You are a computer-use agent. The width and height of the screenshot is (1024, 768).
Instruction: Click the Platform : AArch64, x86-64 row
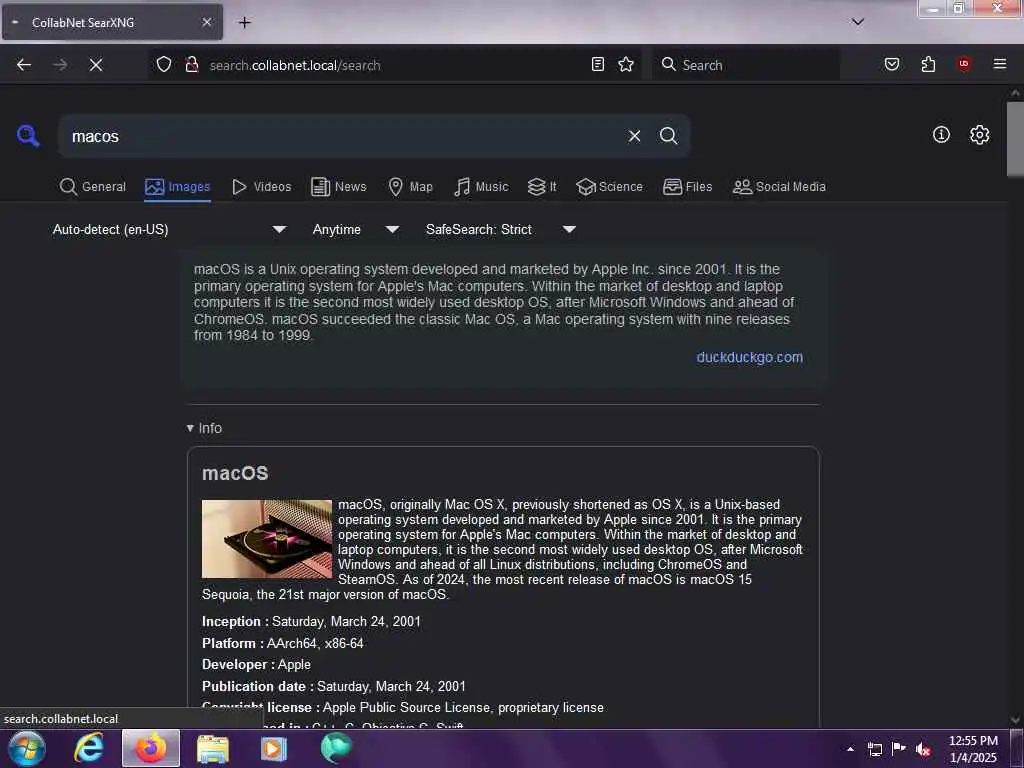tap(283, 643)
